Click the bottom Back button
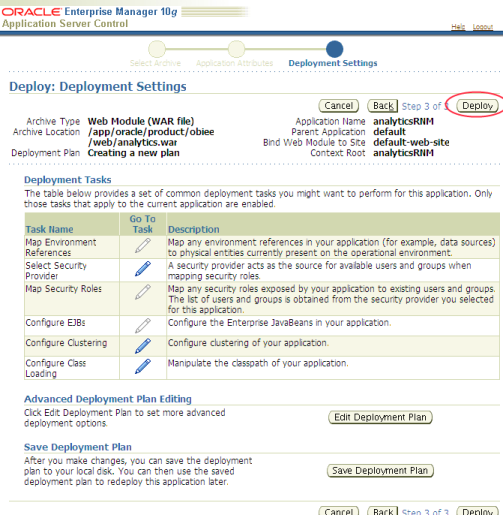This screenshot has width=503, height=515. coord(382,511)
